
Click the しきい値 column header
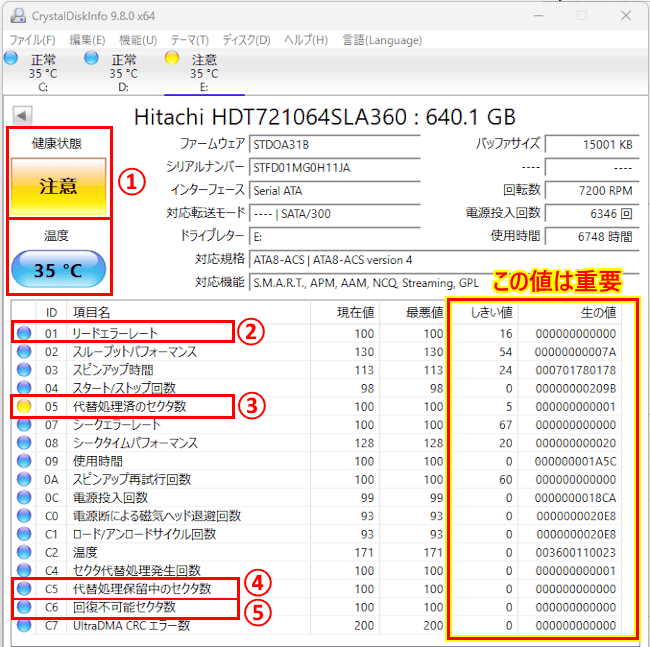point(483,312)
